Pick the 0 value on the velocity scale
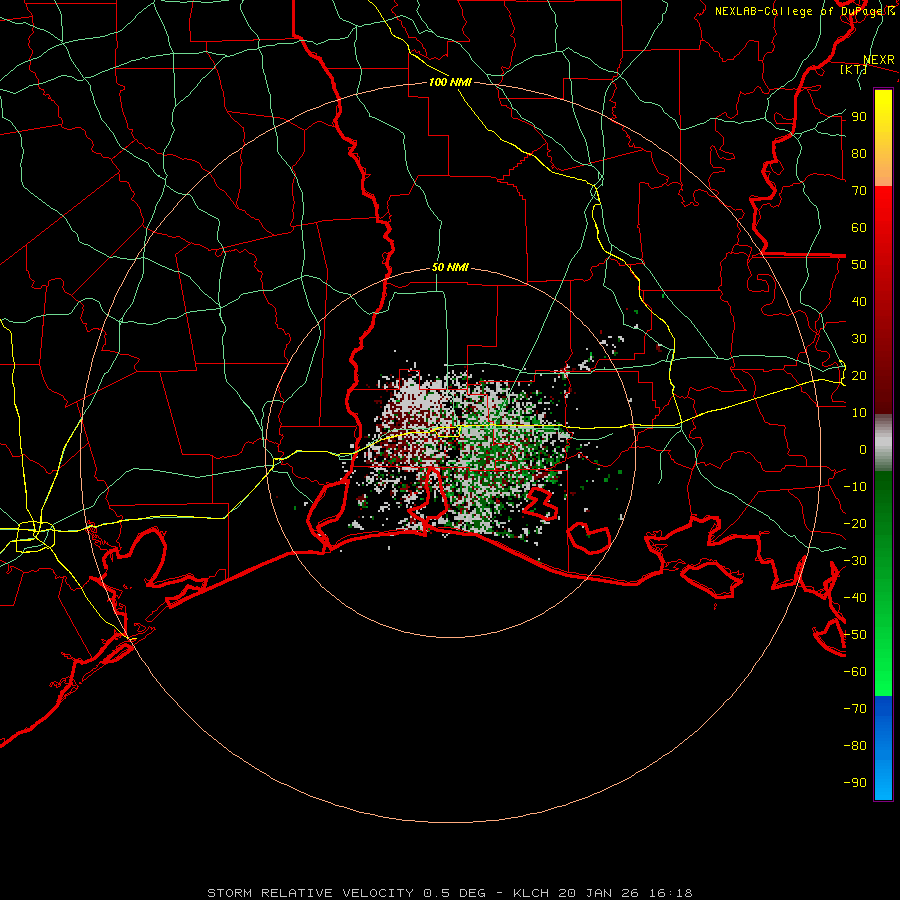 (863, 449)
